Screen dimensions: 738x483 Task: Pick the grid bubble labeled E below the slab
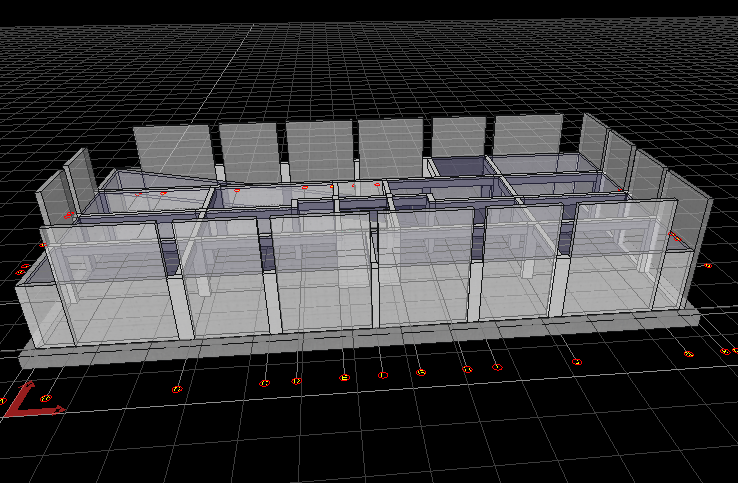click(345, 377)
